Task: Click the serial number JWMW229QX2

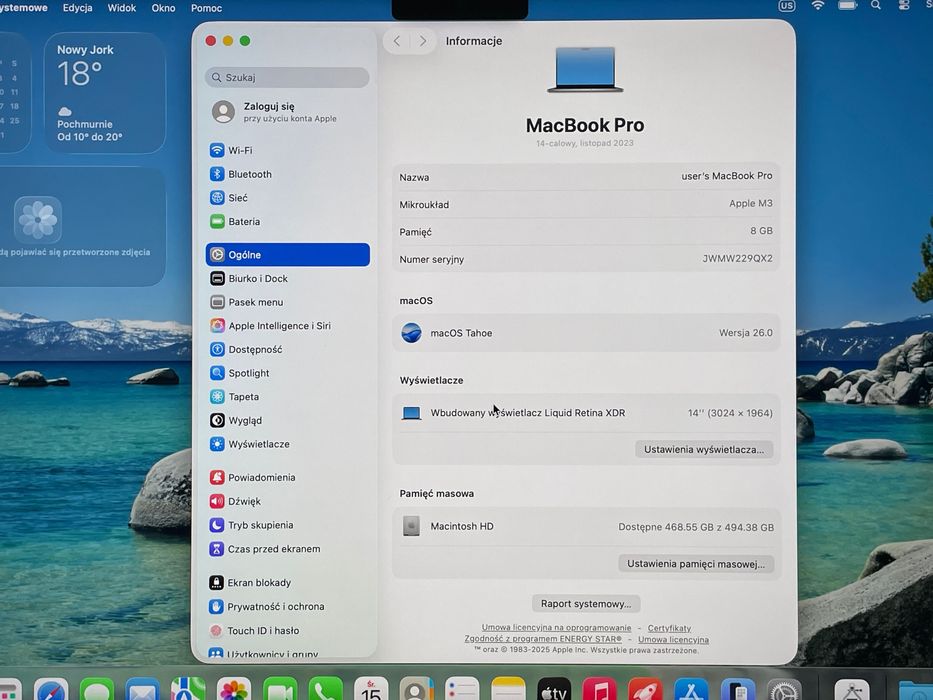Action: click(737, 258)
